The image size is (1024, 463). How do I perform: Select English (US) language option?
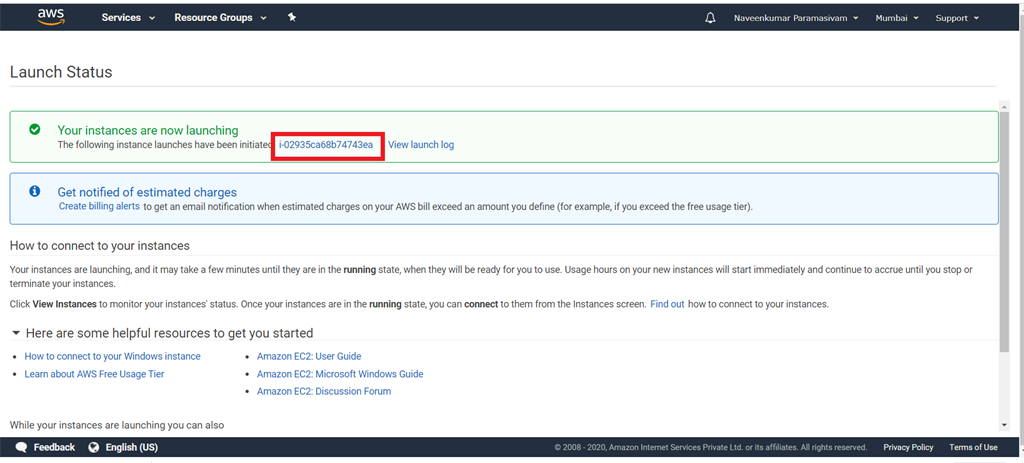[x=131, y=447]
